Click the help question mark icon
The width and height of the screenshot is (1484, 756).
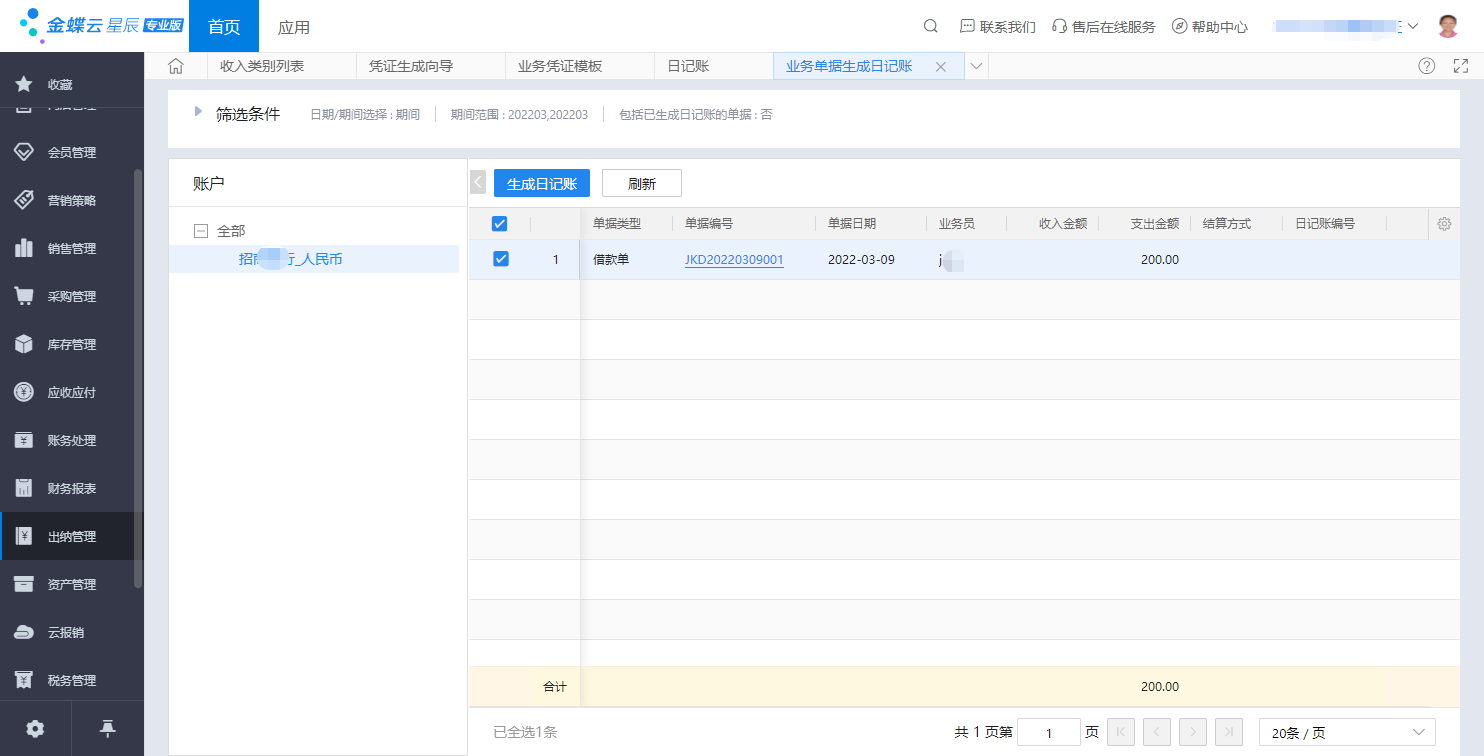[x=1427, y=66]
